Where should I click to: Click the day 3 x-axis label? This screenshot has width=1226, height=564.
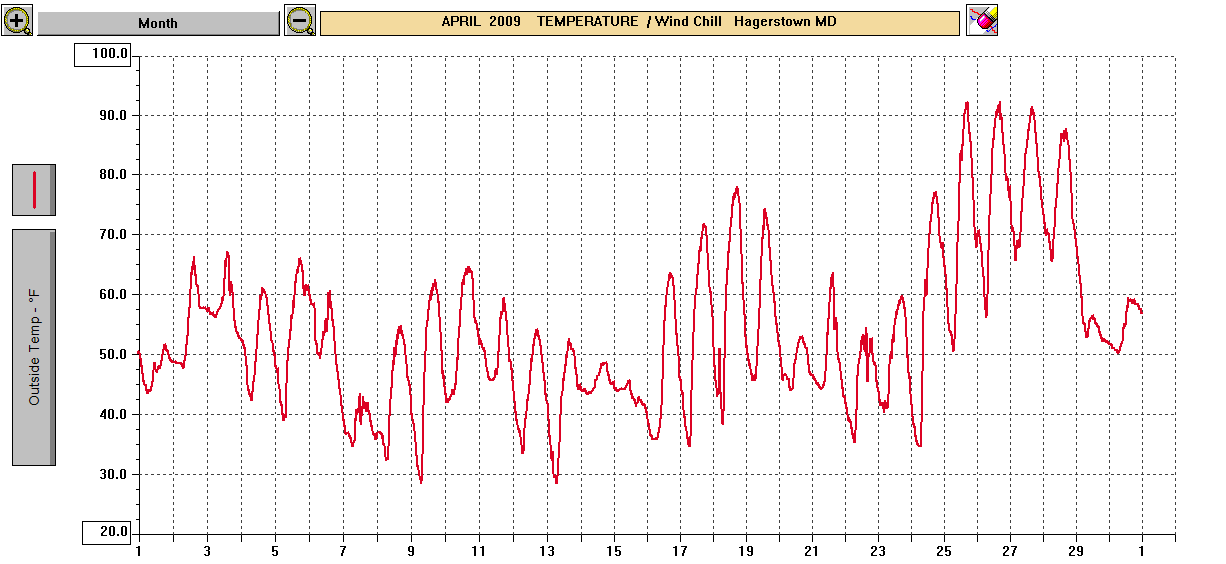pos(207,552)
